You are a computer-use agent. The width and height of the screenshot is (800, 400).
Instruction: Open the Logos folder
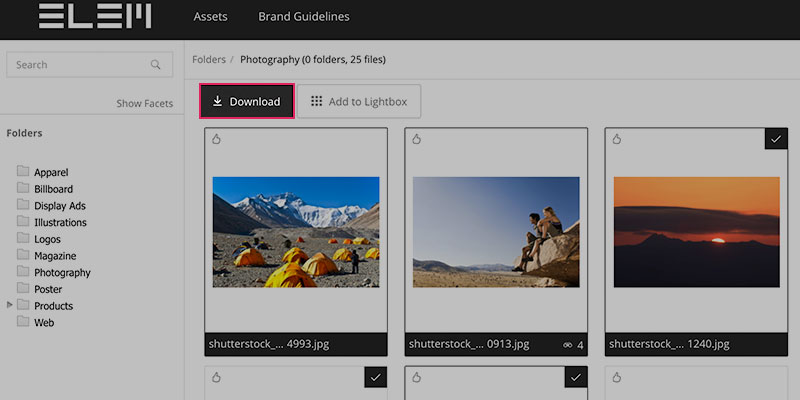[47, 239]
